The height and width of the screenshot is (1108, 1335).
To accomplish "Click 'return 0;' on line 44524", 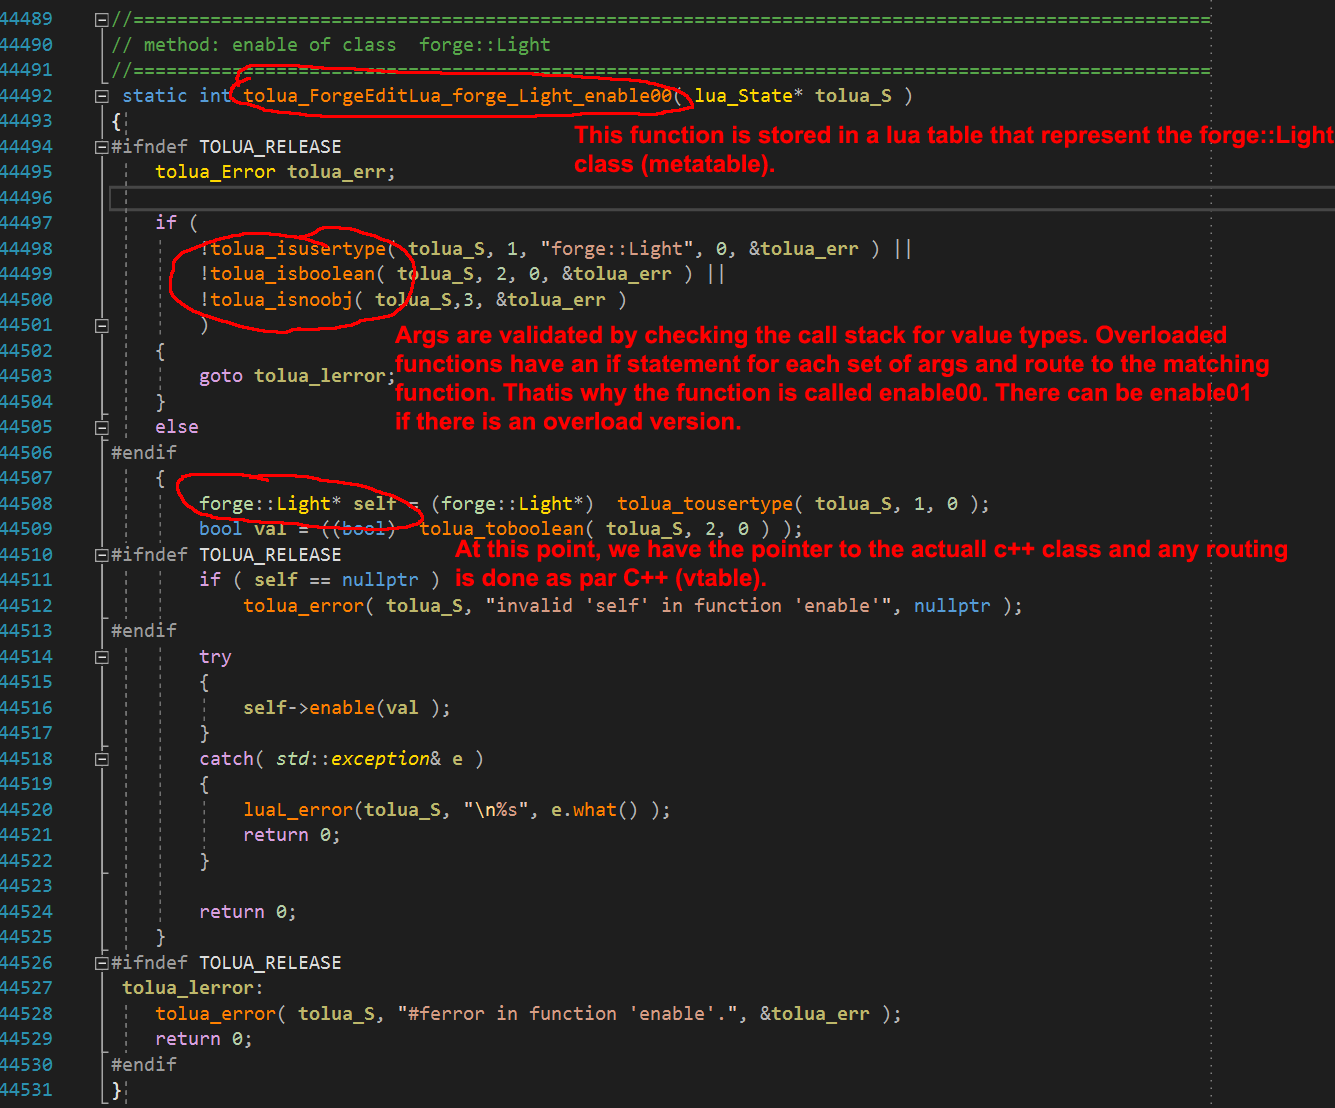I will coord(248,912).
